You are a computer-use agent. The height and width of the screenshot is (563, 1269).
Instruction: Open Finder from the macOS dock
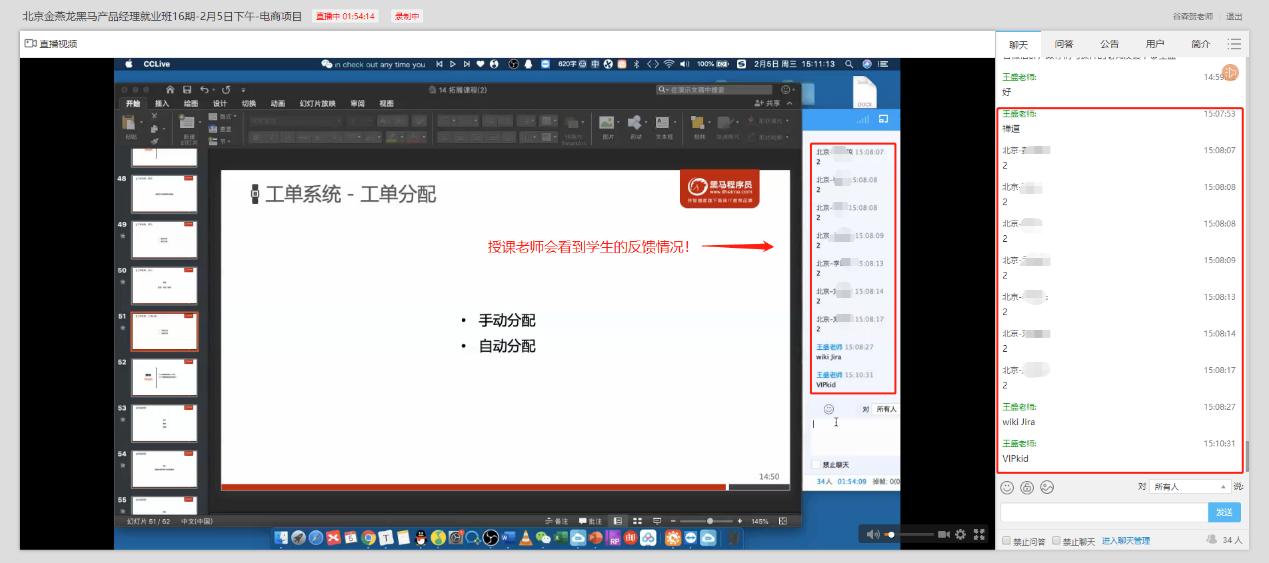(x=281, y=538)
